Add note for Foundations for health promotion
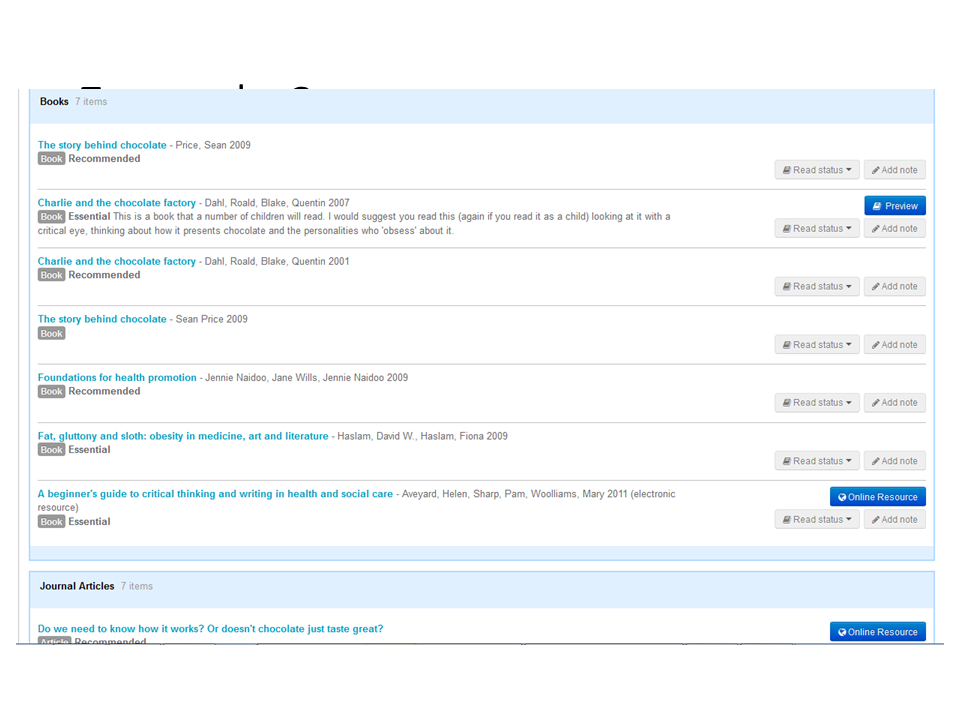Image resolution: width=960 pixels, height=720 pixels. click(894, 403)
